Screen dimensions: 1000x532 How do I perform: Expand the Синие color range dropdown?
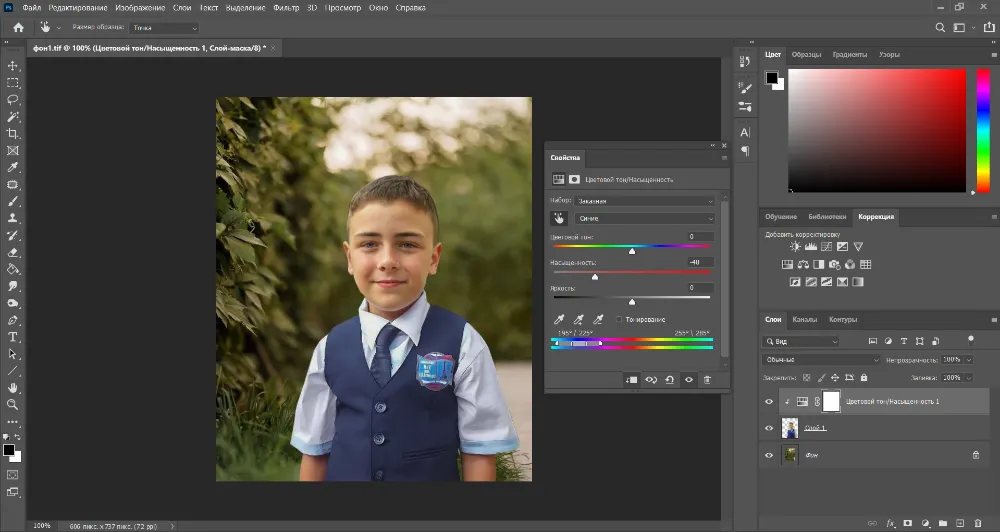[645, 218]
